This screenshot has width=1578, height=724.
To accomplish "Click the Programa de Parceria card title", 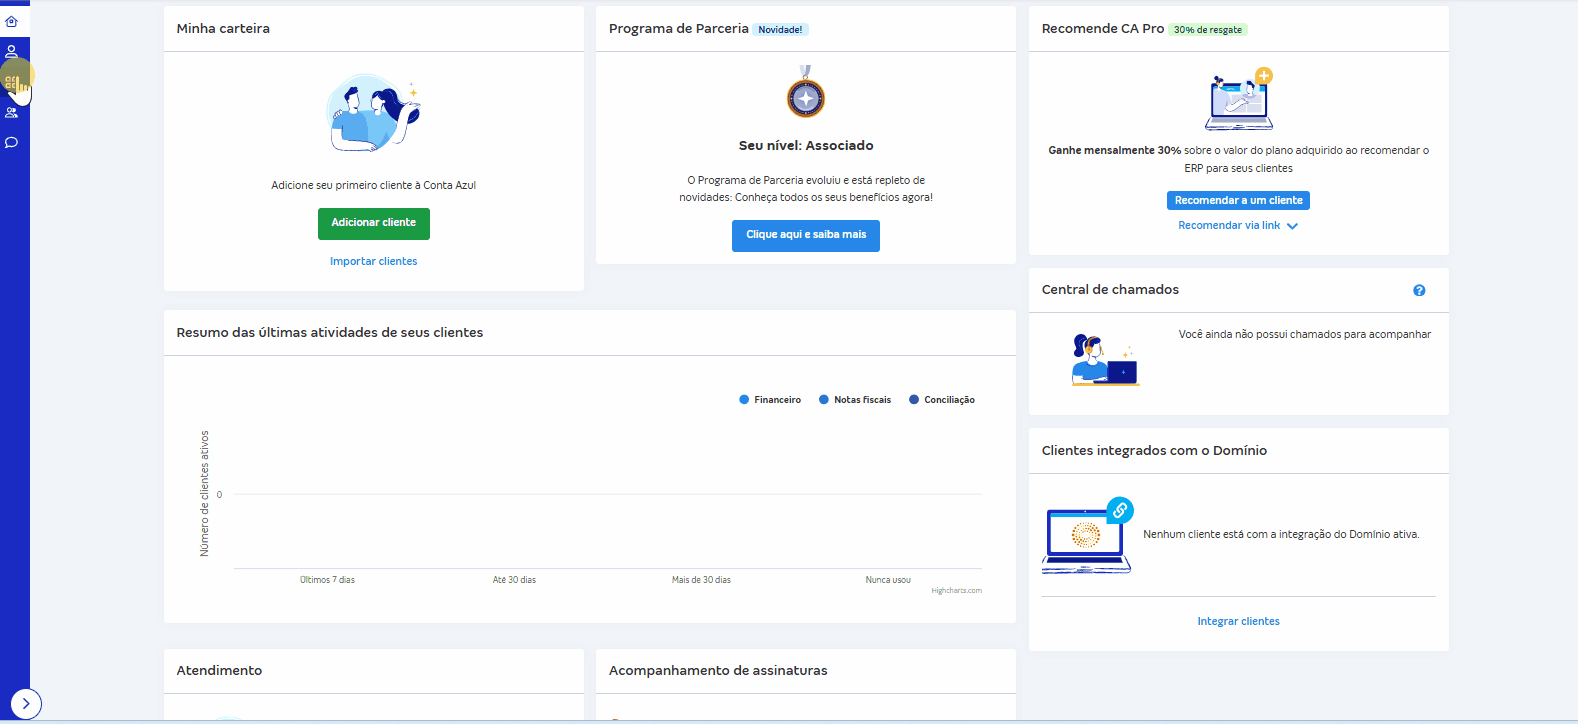I will pos(679,29).
